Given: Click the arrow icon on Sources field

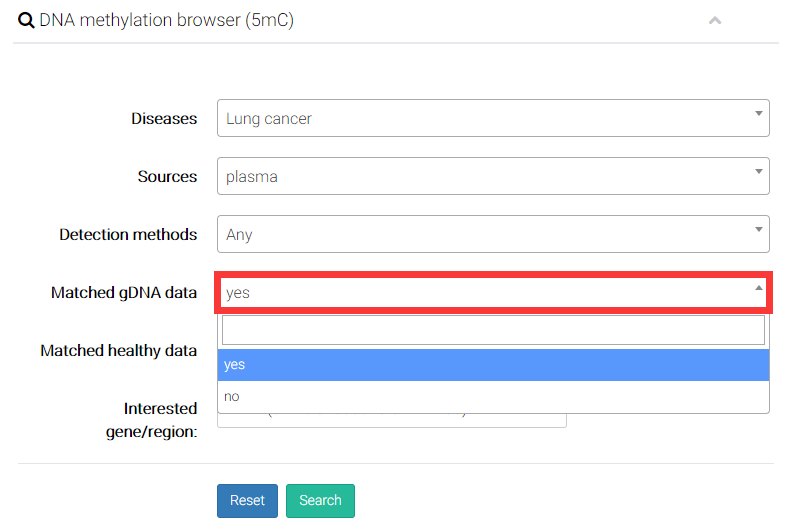Looking at the screenshot, I should pos(758,171).
